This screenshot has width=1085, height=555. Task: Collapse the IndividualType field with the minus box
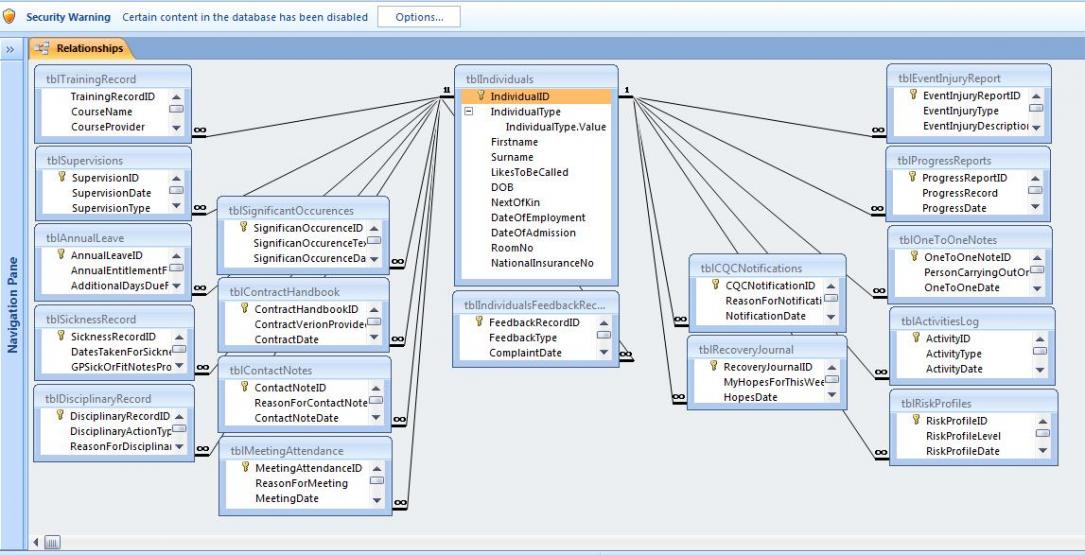coord(468,111)
